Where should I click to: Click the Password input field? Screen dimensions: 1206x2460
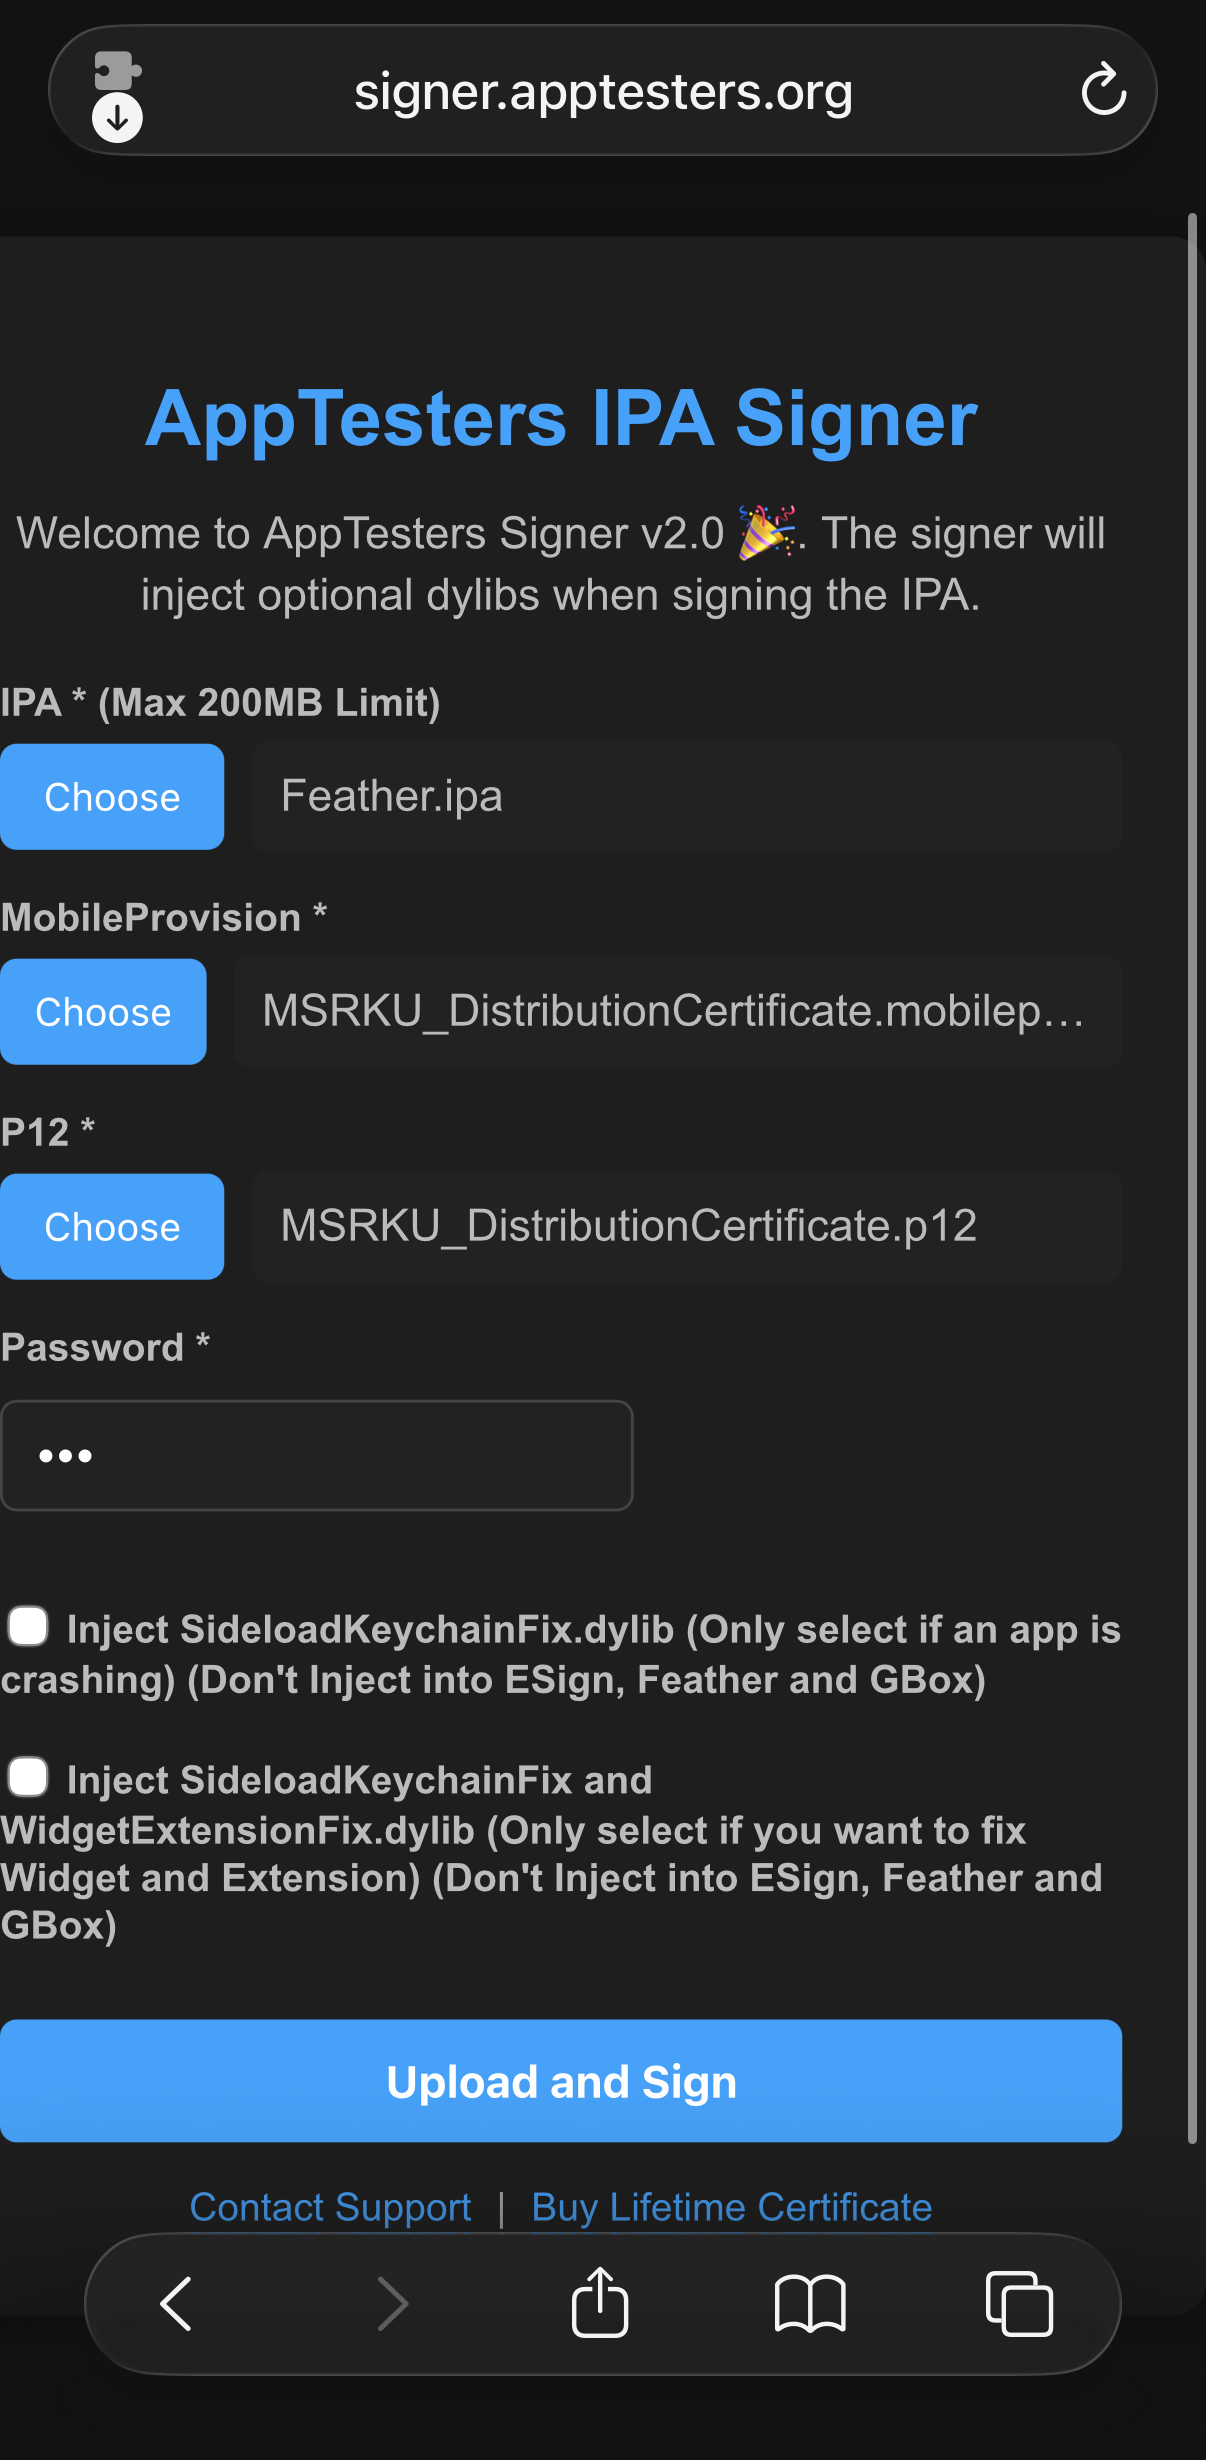coord(316,1455)
